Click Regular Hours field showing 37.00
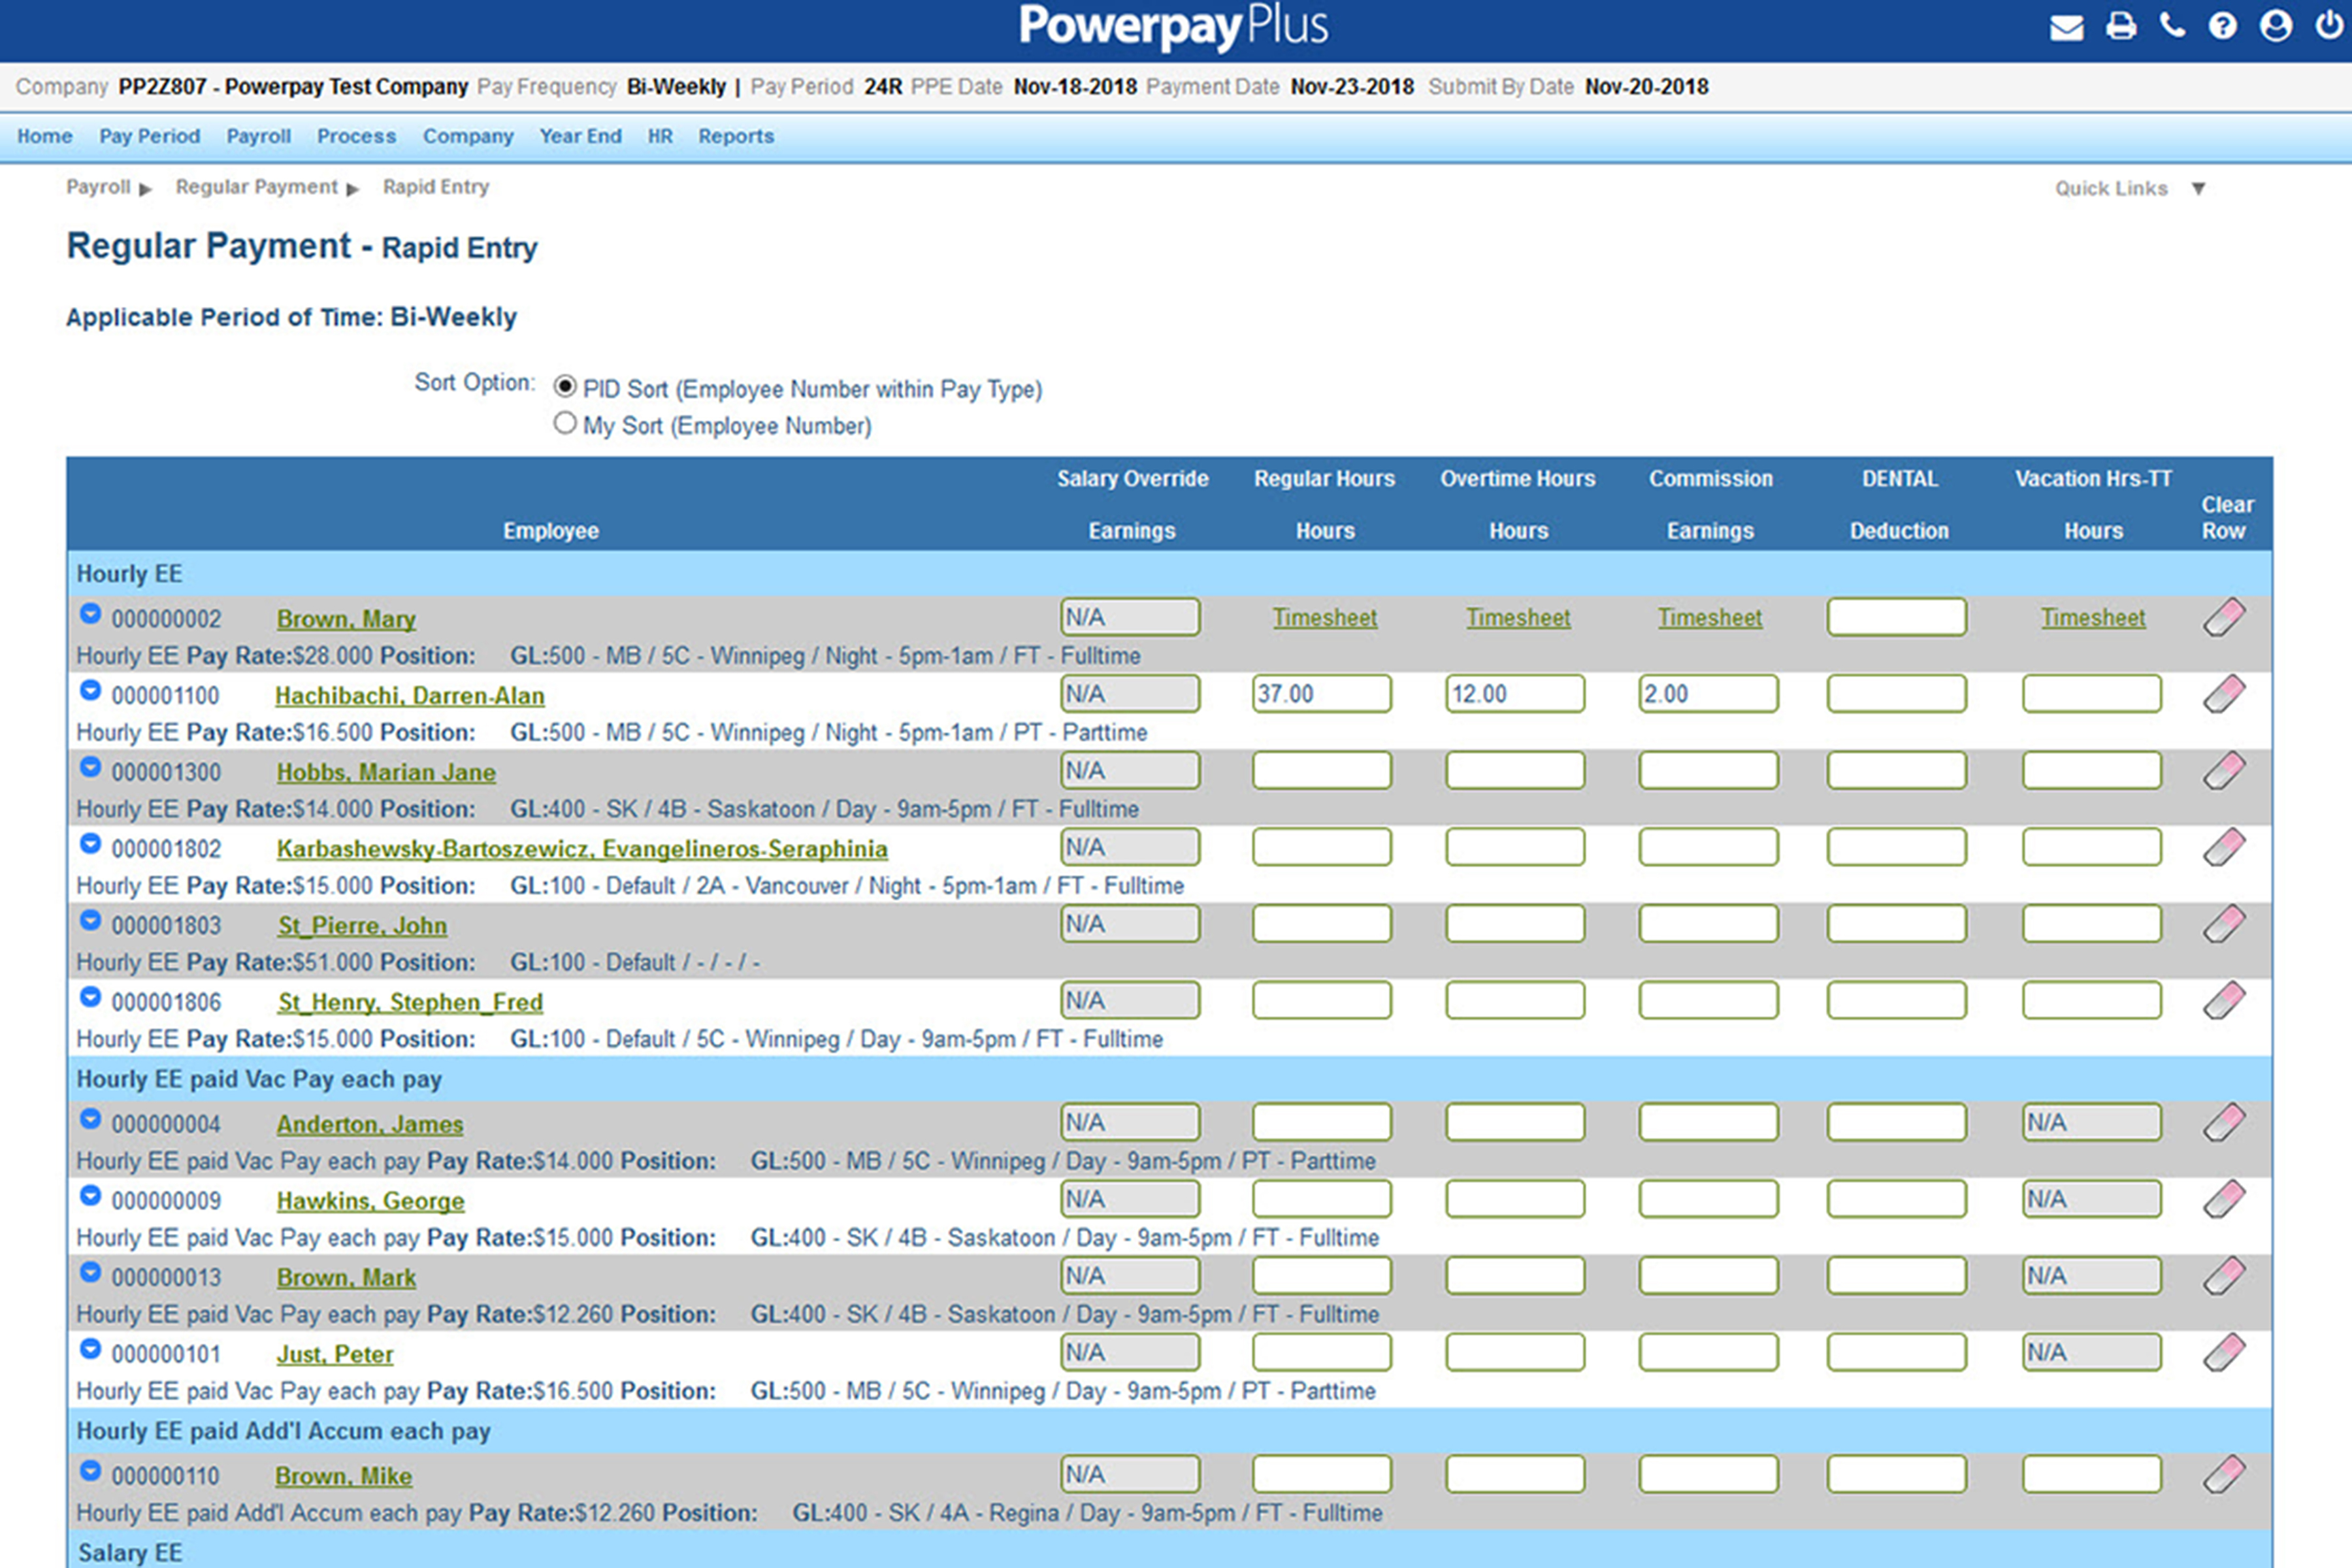The width and height of the screenshot is (2352, 1568). coord(1321,694)
